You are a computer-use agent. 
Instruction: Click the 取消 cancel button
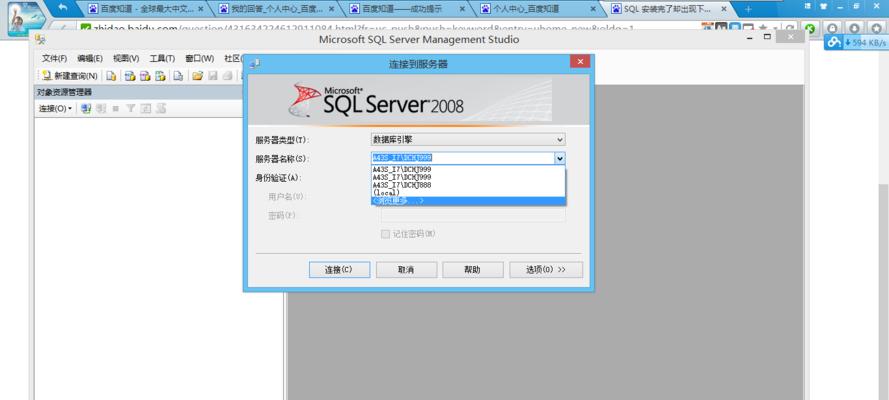(x=406, y=270)
